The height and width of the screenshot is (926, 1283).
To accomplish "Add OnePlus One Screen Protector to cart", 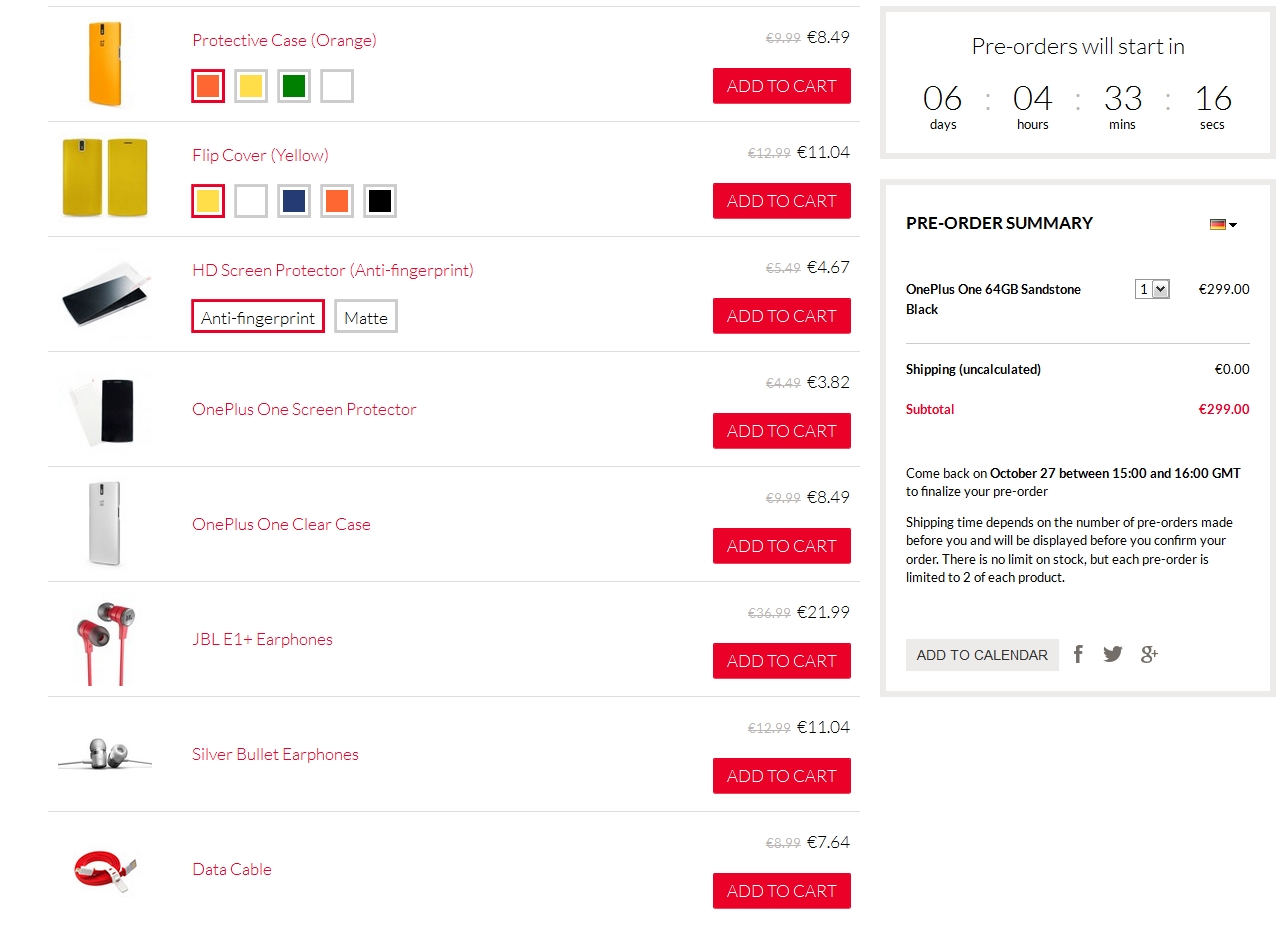I will (x=782, y=431).
